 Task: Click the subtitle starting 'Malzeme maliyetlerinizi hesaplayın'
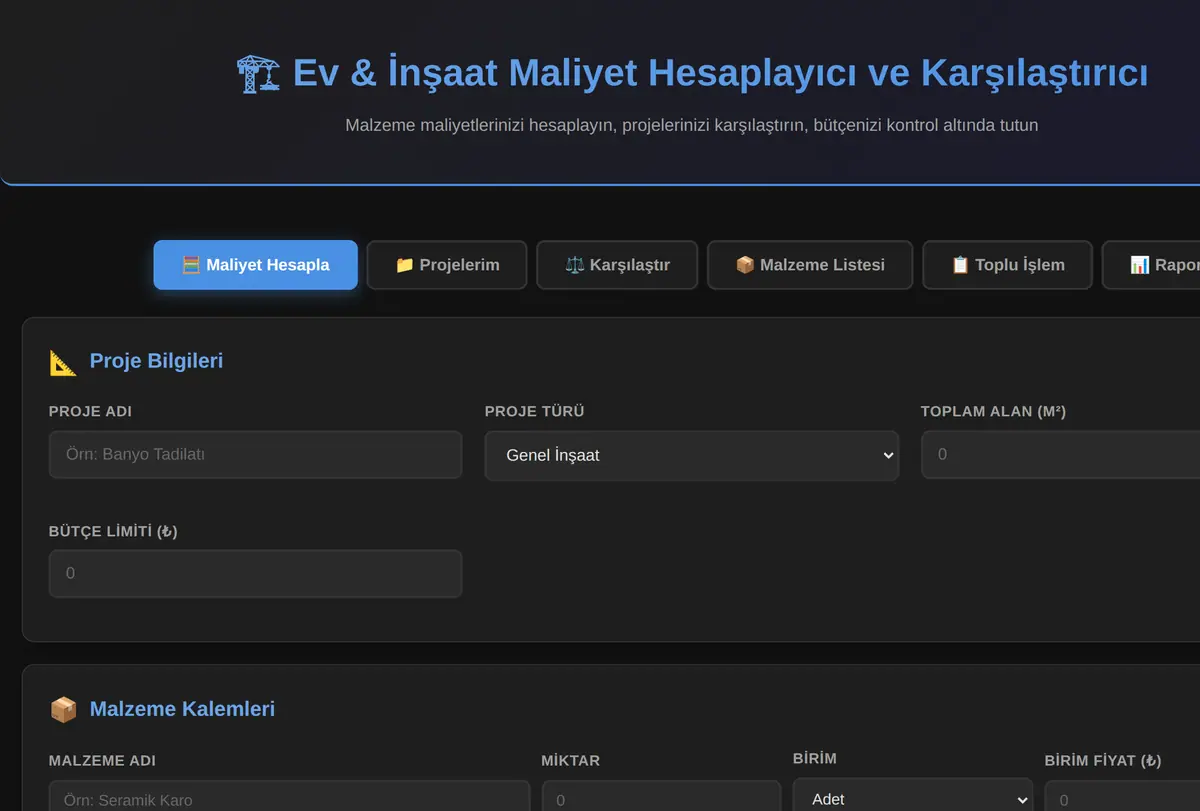tap(692, 125)
